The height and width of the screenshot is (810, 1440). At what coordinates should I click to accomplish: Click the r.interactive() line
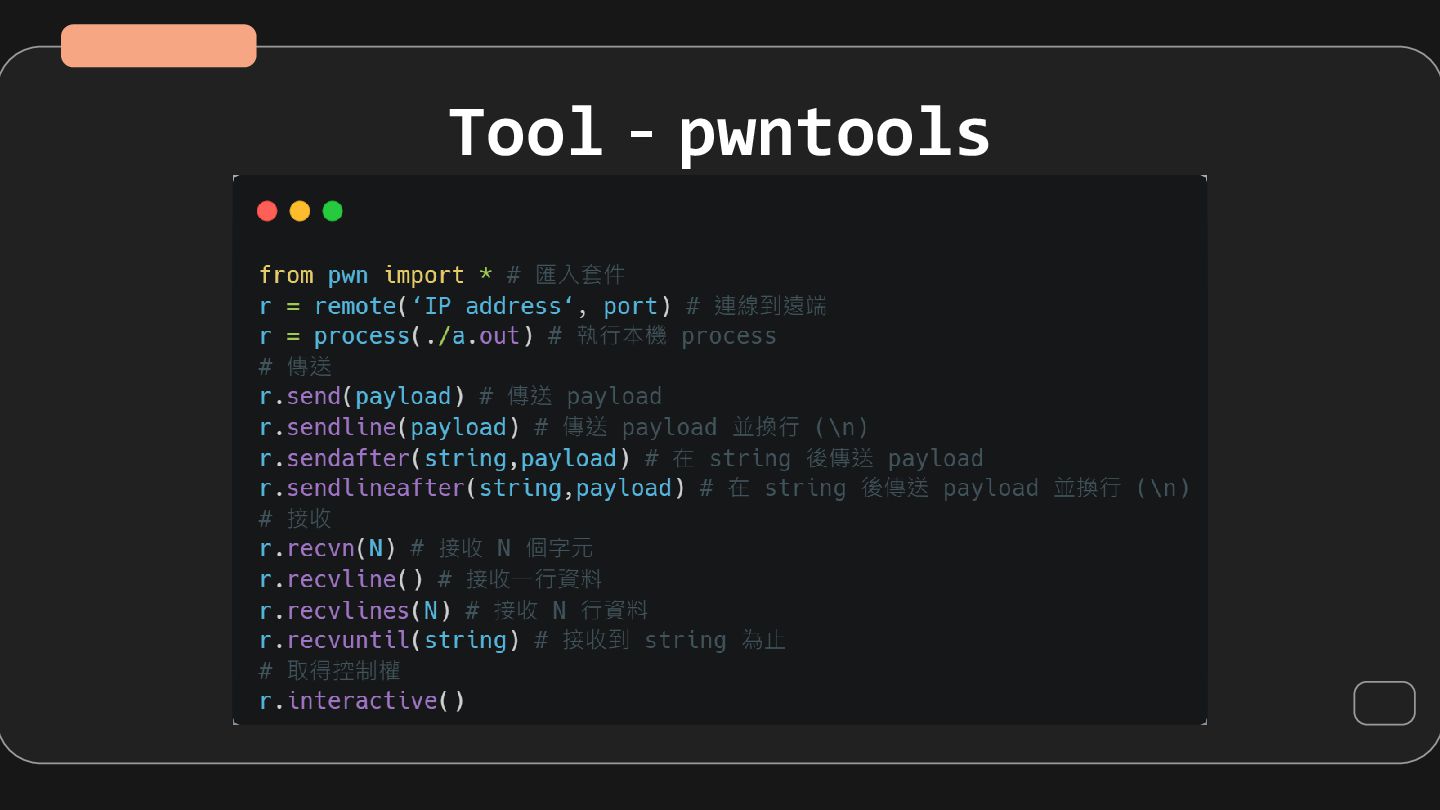tap(362, 701)
